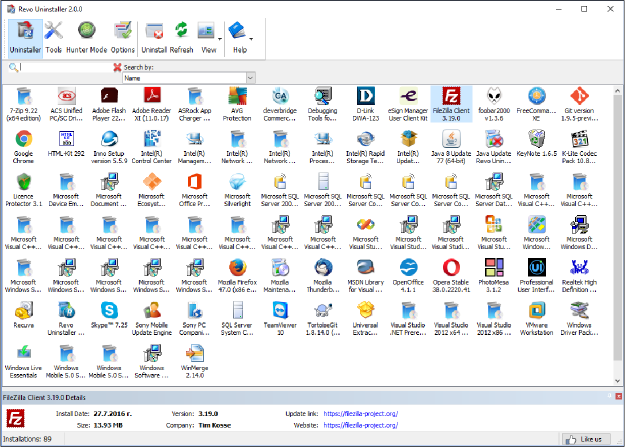Select PhotoMesa 3.1.2 icon
The image size is (625, 447).
coord(494,276)
